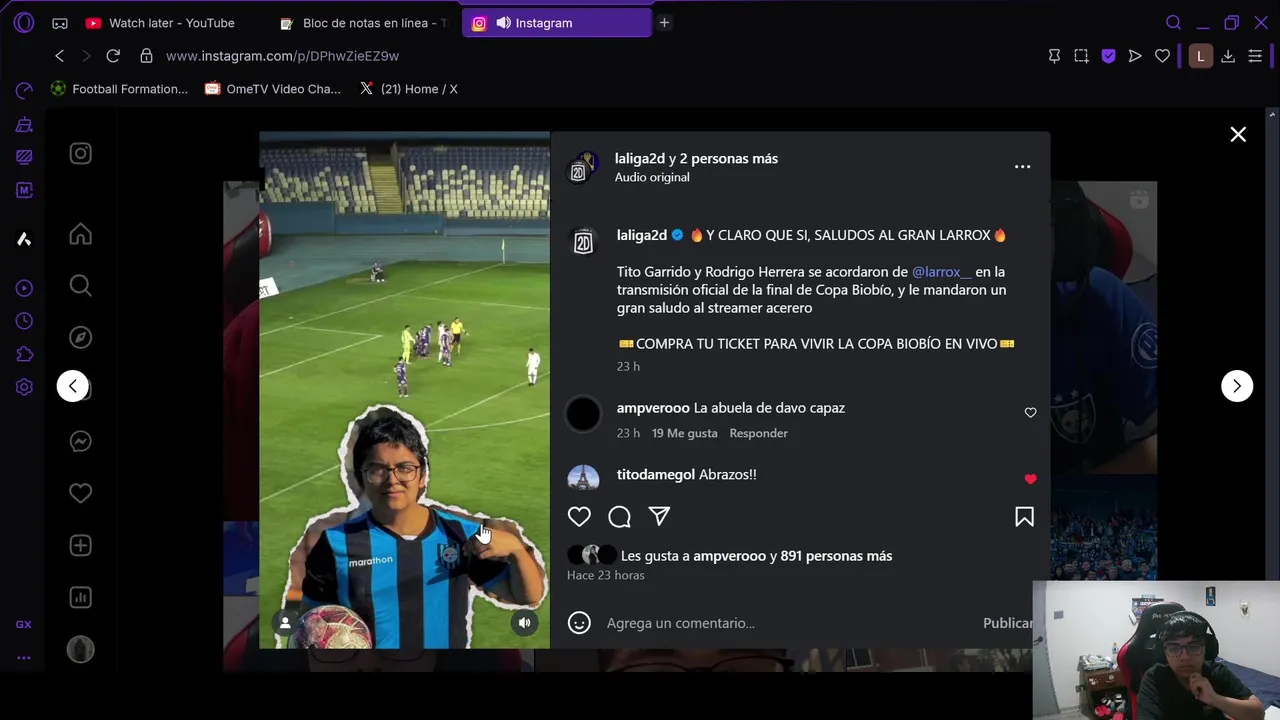This screenshot has height=720, width=1280.
Task: Open the Explore compass icon
Action: click(81, 337)
